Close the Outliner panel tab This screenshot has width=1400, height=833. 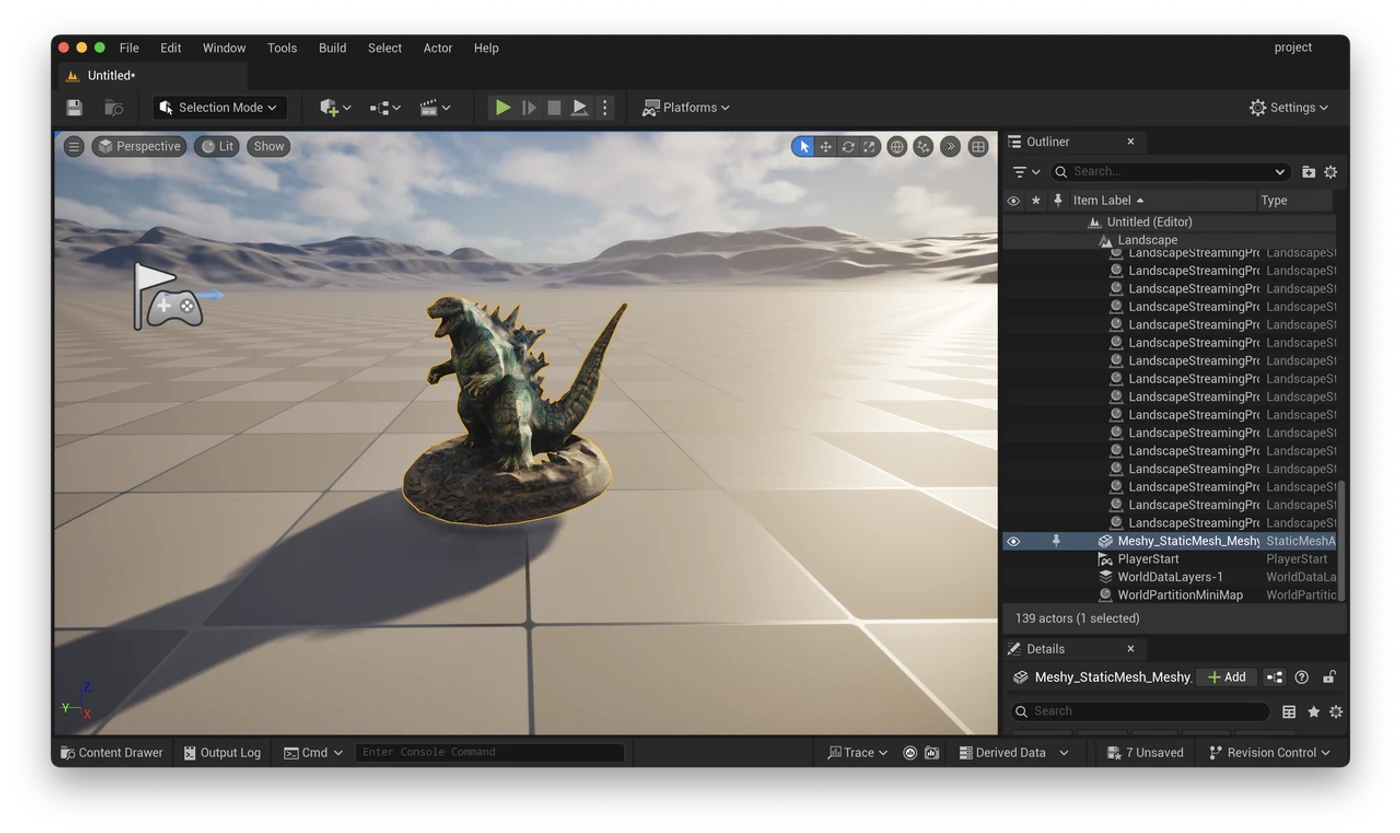pyautogui.click(x=1131, y=142)
